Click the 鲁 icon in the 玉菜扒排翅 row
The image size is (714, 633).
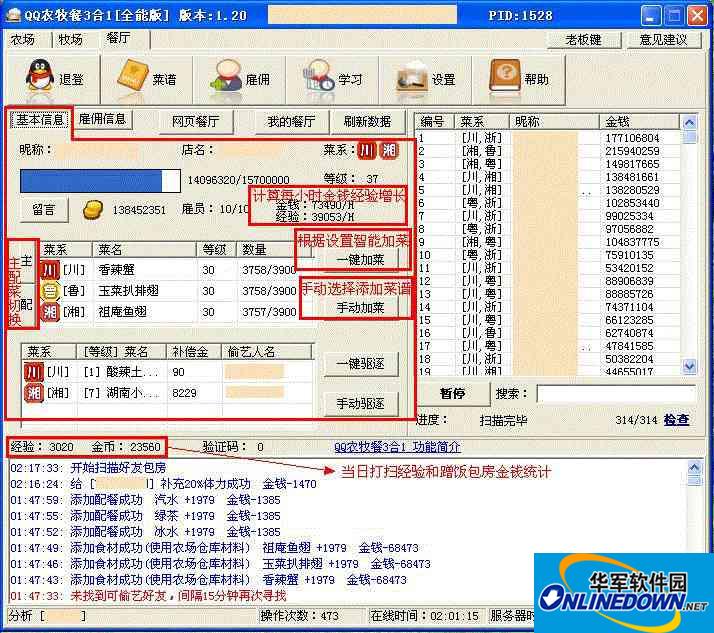click(50, 291)
